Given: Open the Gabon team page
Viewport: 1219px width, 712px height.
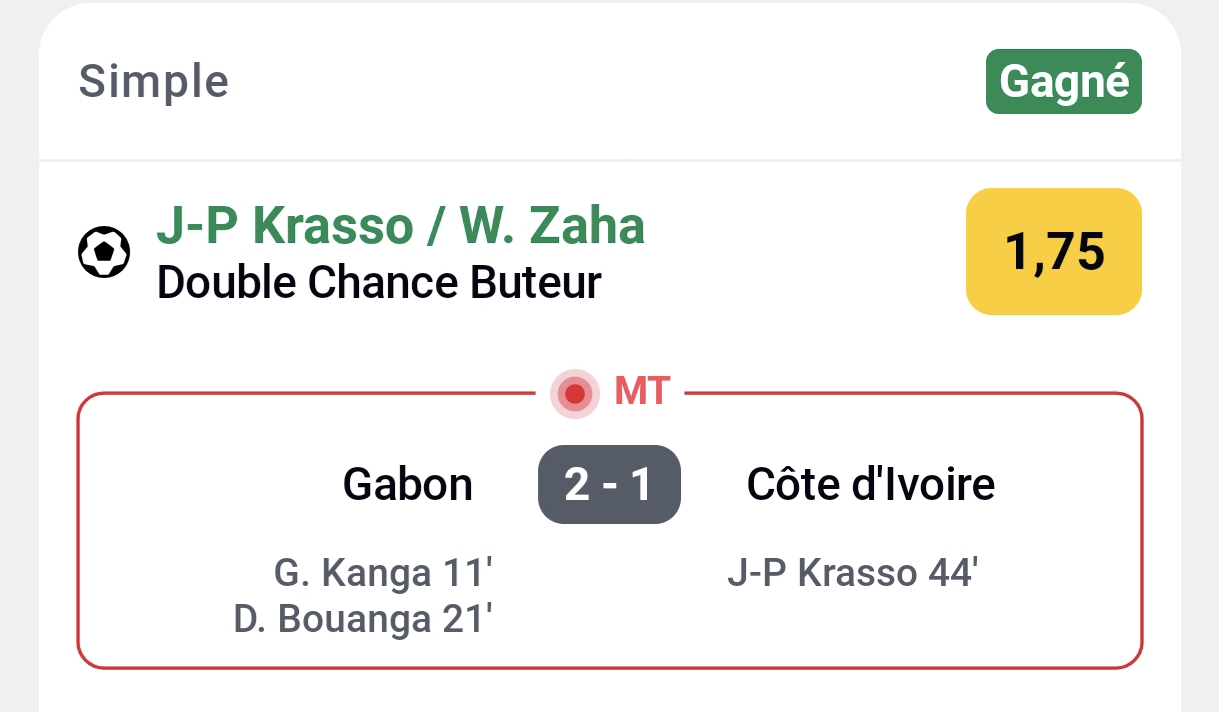Looking at the screenshot, I should pyautogui.click(x=407, y=484).
